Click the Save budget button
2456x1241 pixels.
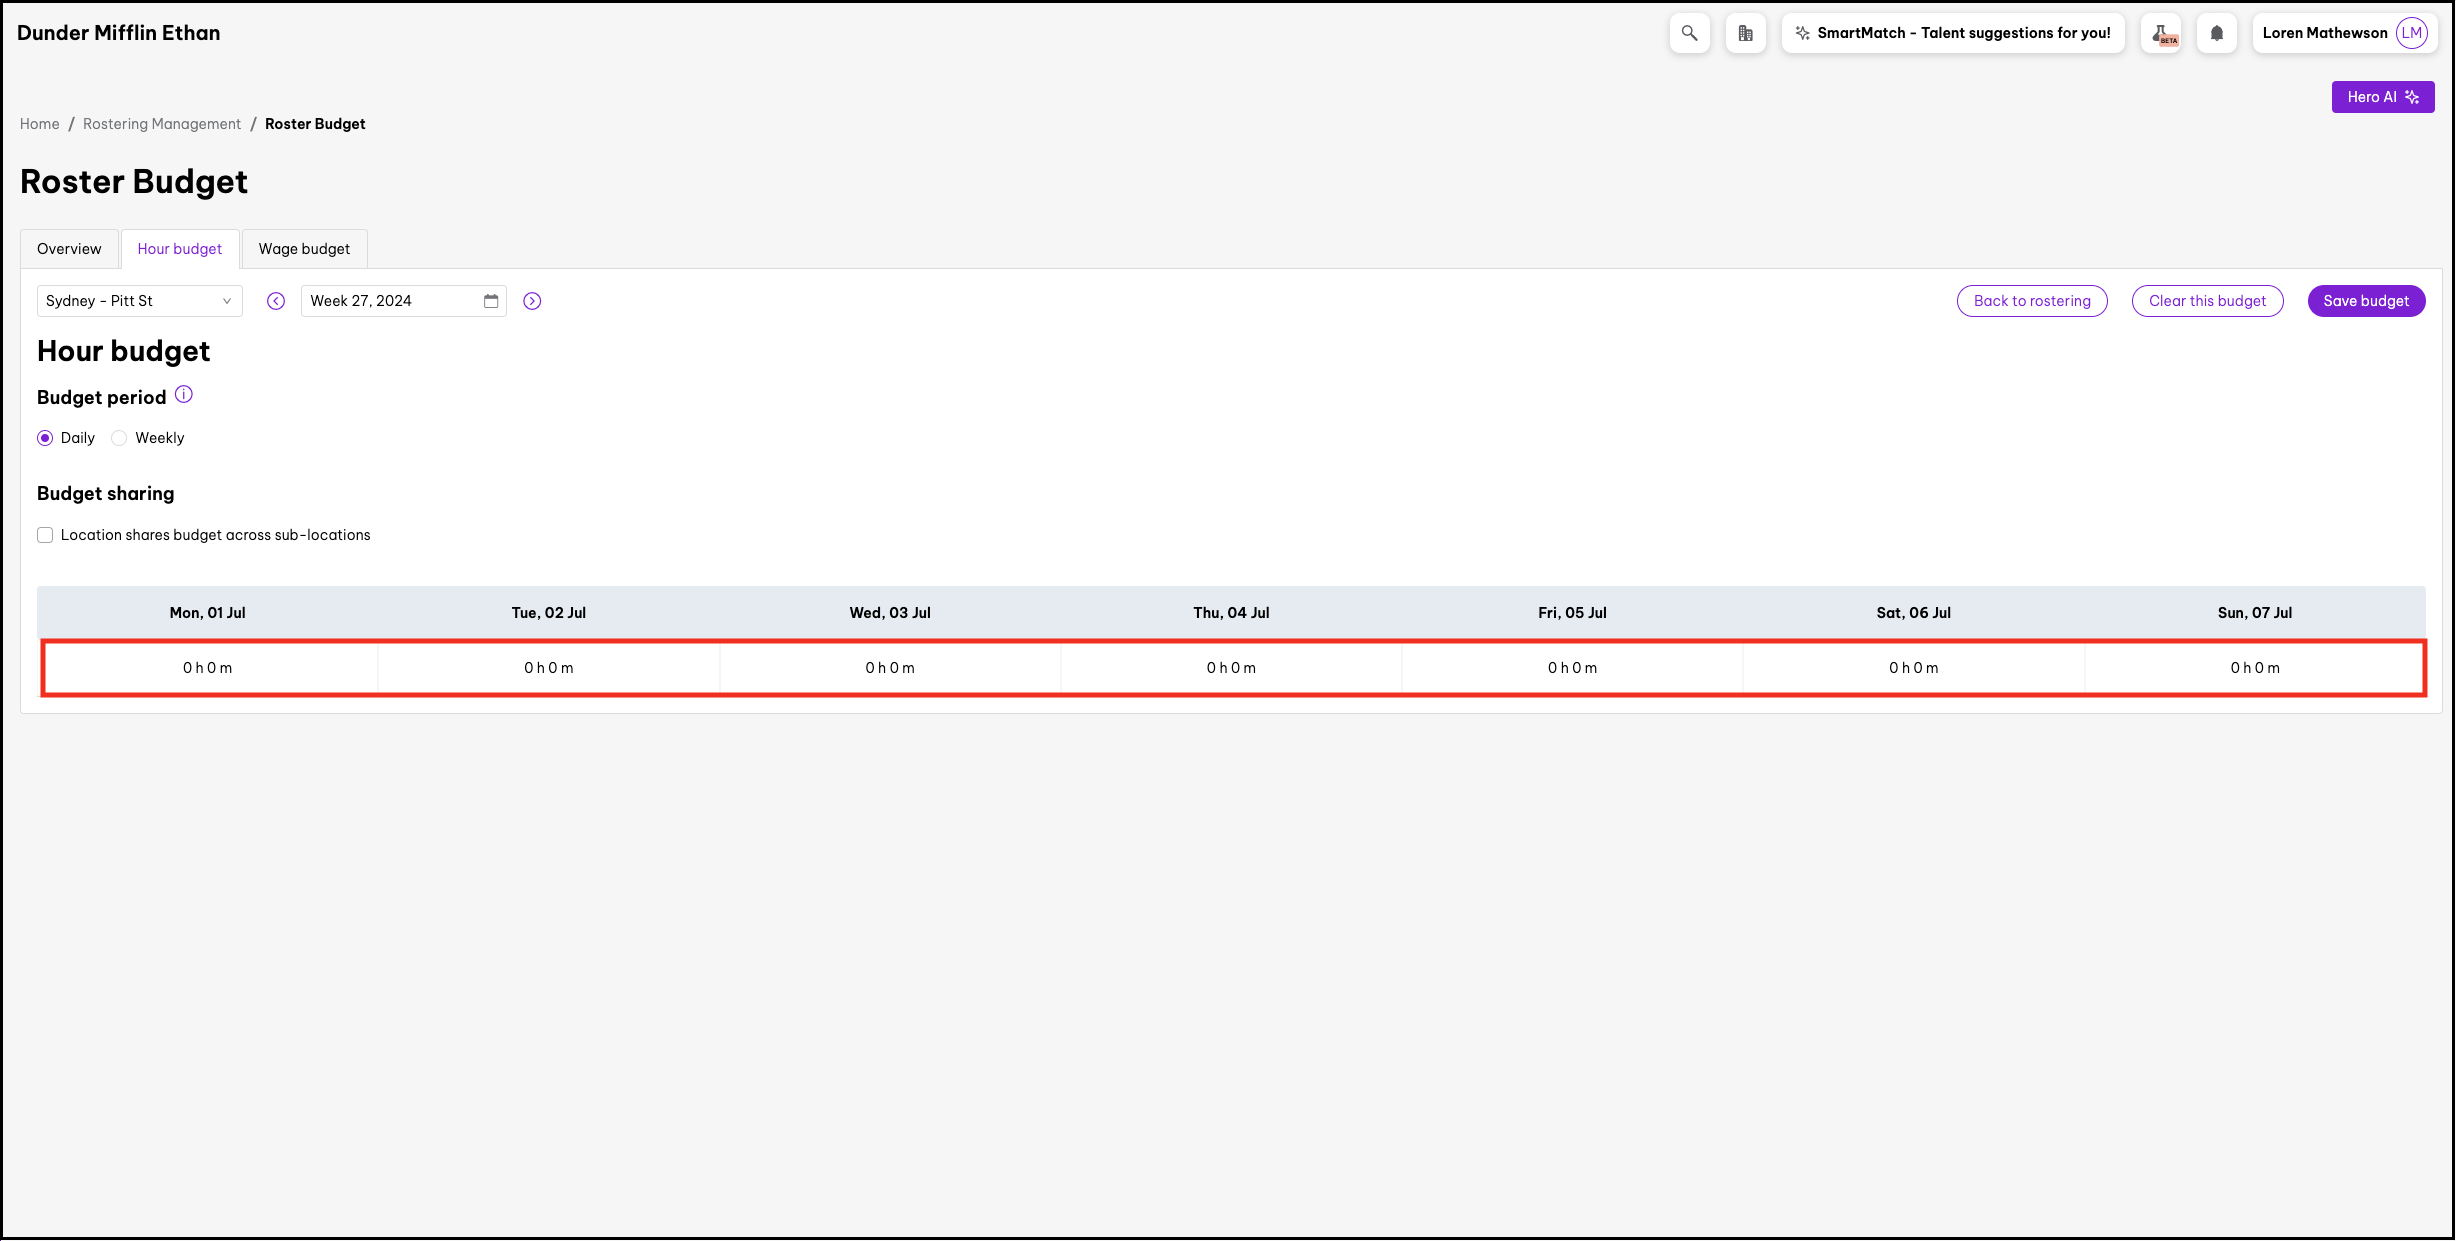pyautogui.click(x=2365, y=301)
